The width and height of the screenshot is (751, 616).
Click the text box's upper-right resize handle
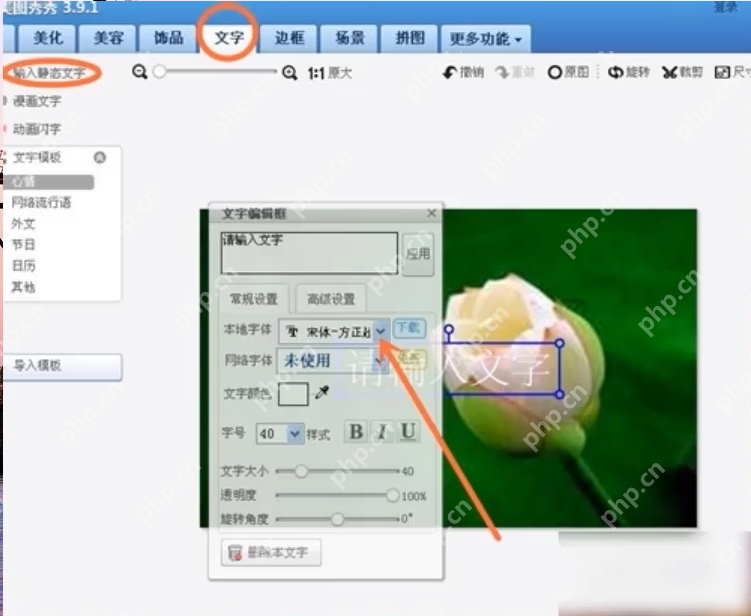559,343
